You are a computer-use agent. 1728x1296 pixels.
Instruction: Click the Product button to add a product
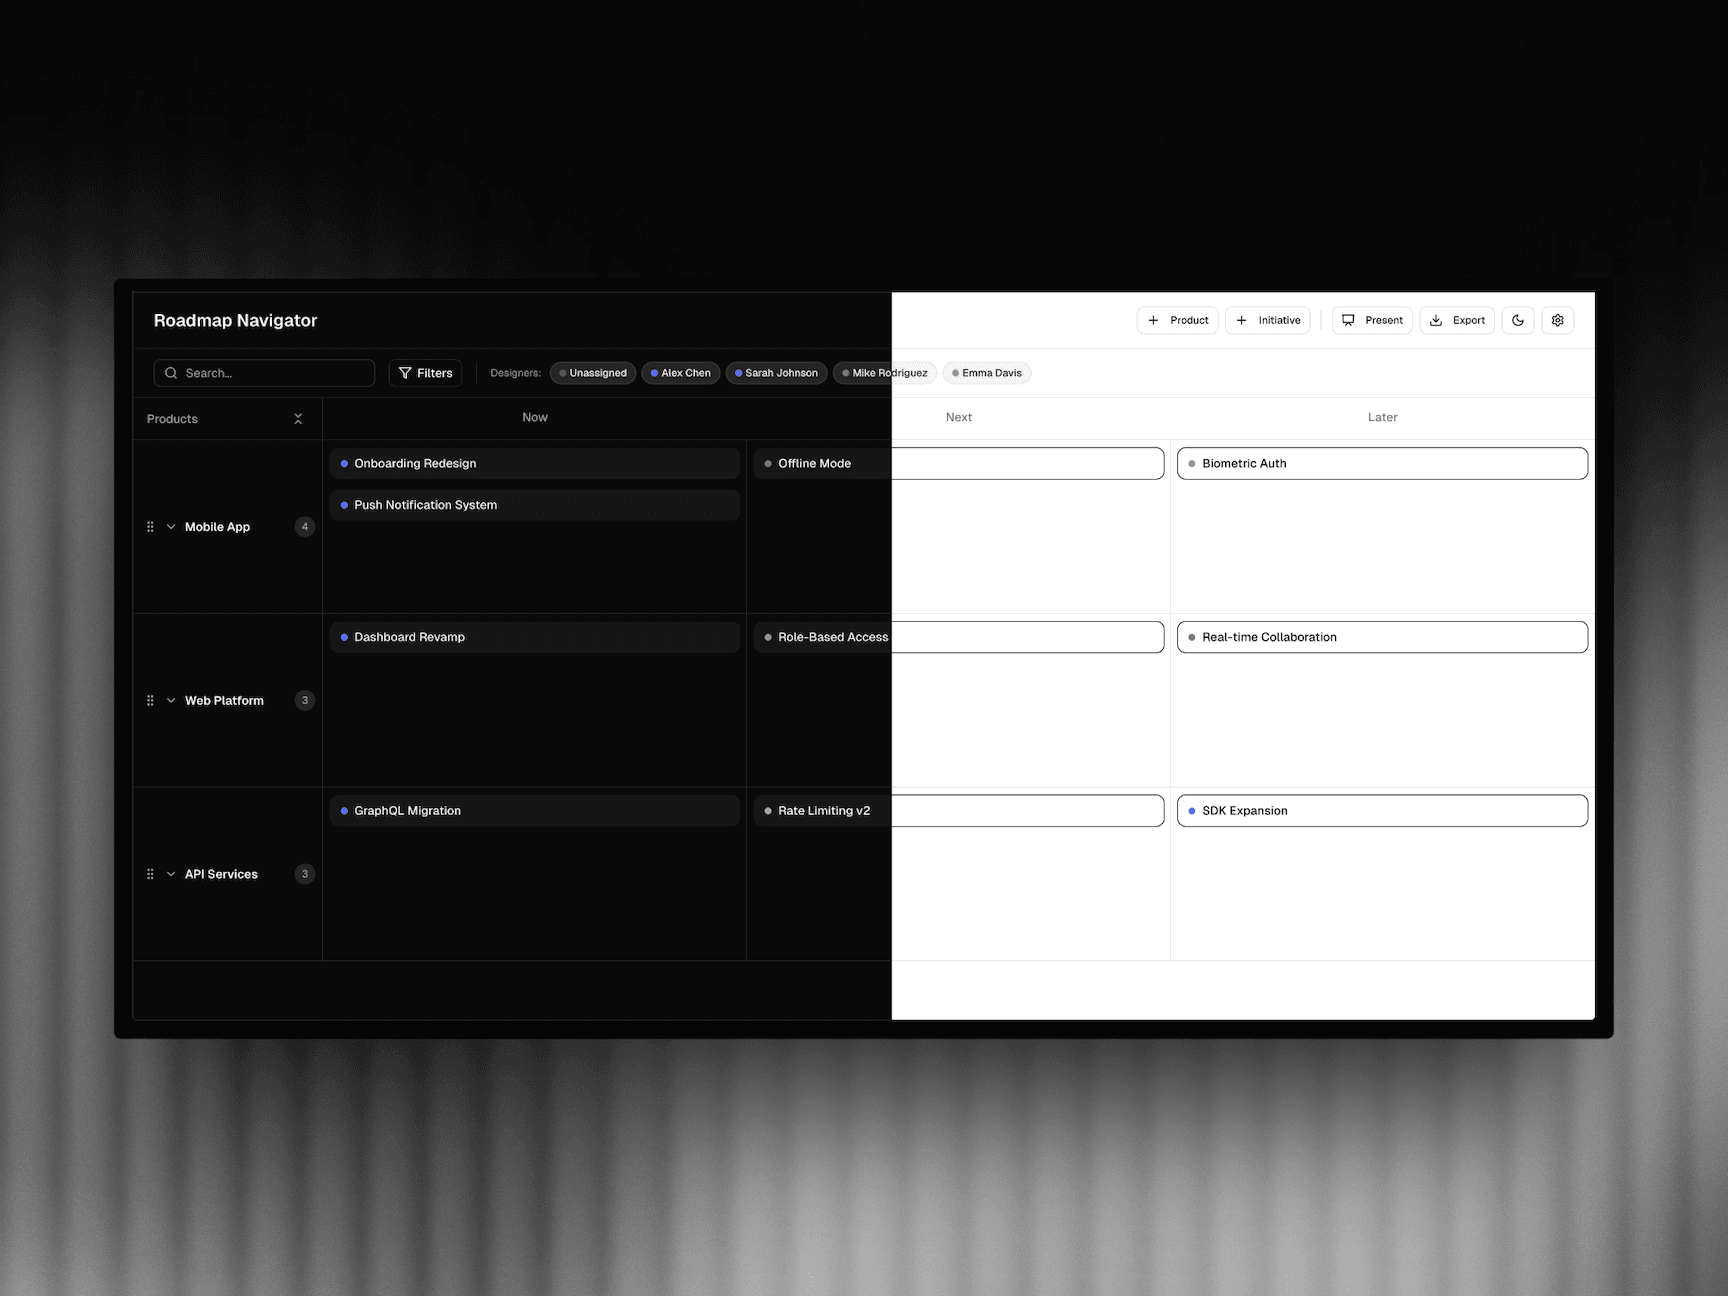point(1177,320)
